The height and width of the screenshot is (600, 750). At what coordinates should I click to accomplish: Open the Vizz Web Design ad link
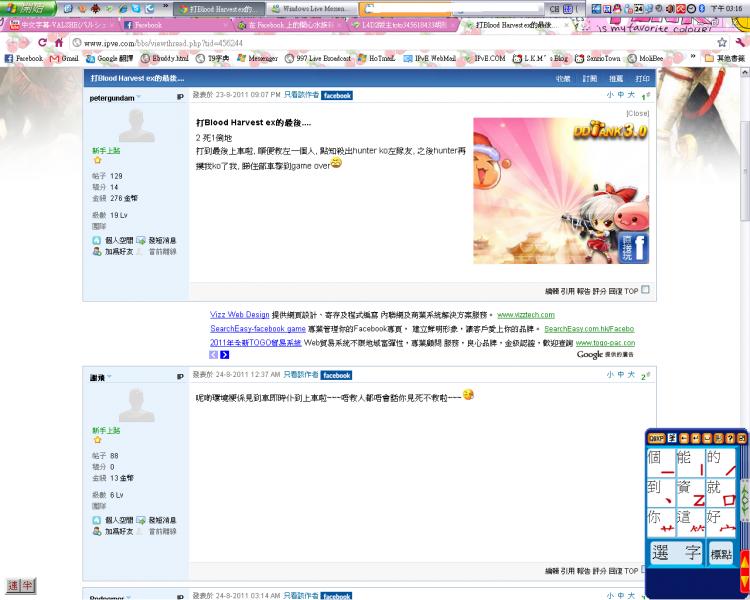click(x=240, y=315)
